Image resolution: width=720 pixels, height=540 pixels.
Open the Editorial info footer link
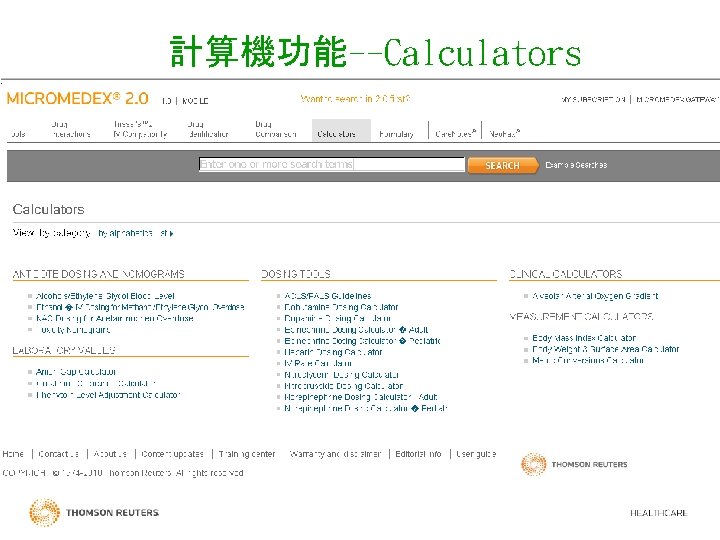click(418, 454)
